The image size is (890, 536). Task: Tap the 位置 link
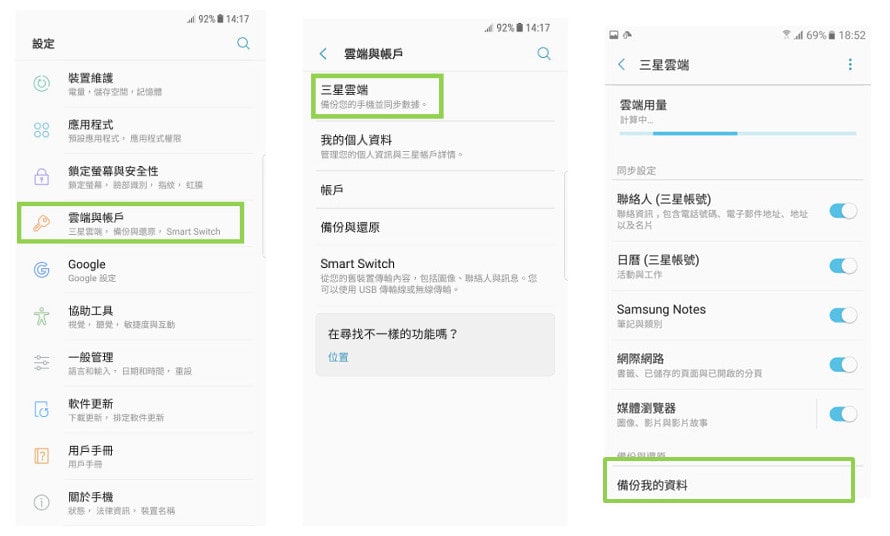[x=338, y=357]
